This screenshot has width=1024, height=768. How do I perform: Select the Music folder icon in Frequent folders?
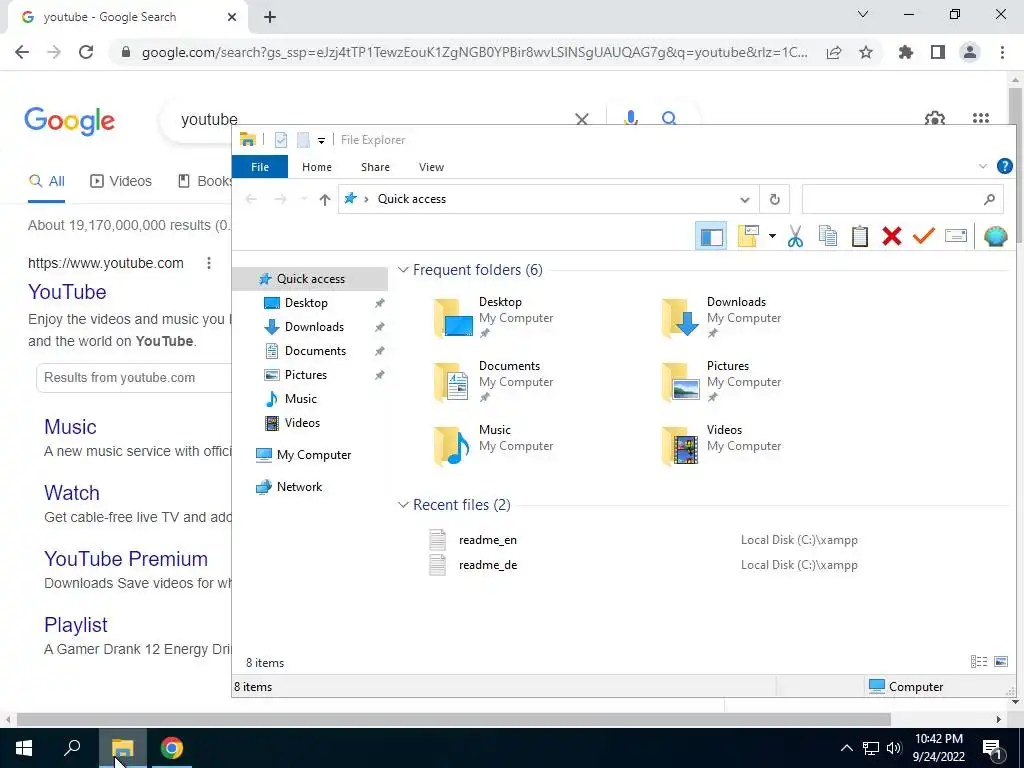pyautogui.click(x=451, y=445)
